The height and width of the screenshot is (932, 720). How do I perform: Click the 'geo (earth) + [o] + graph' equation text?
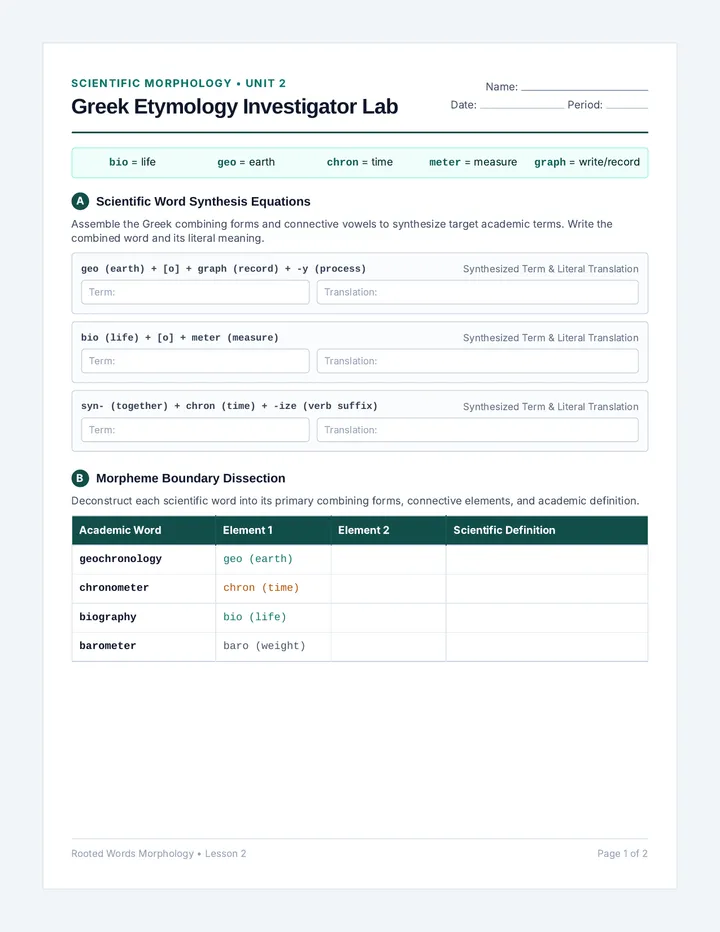(x=224, y=269)
